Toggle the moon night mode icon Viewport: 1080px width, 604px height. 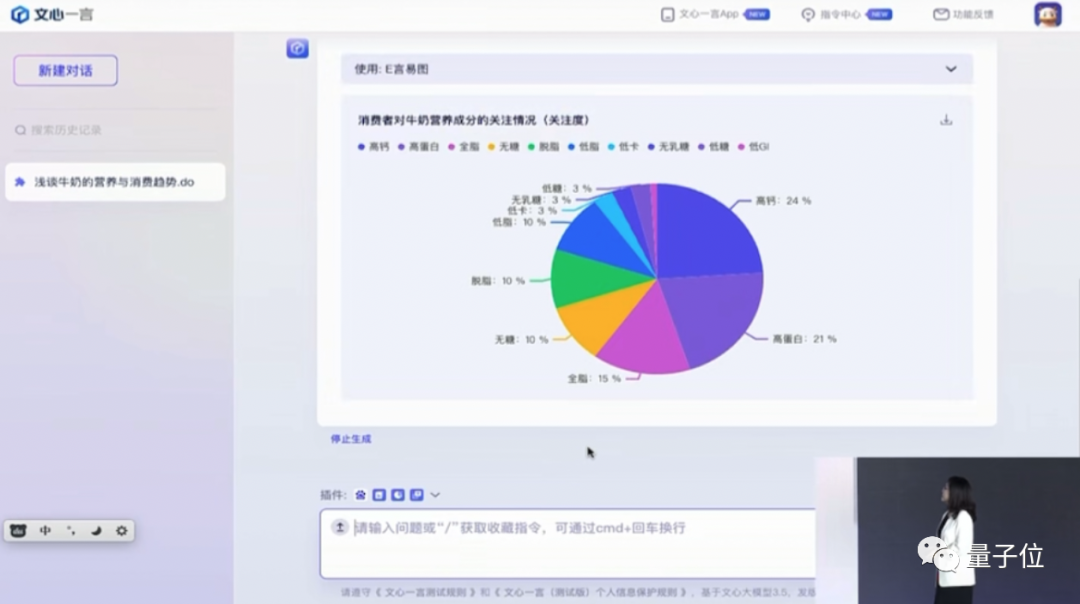96,530
